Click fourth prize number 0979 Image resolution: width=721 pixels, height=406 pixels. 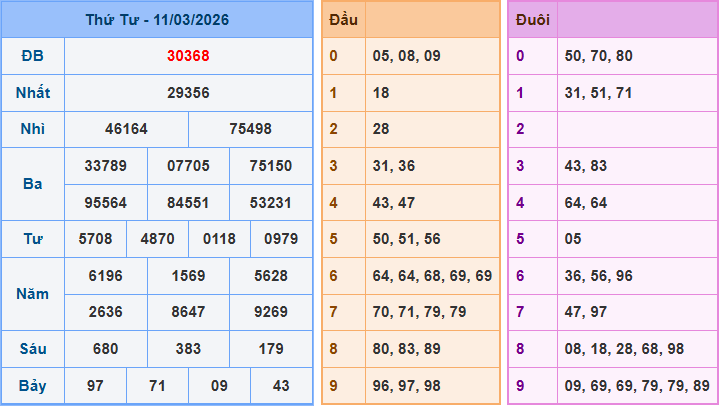[x=282, y=239]
